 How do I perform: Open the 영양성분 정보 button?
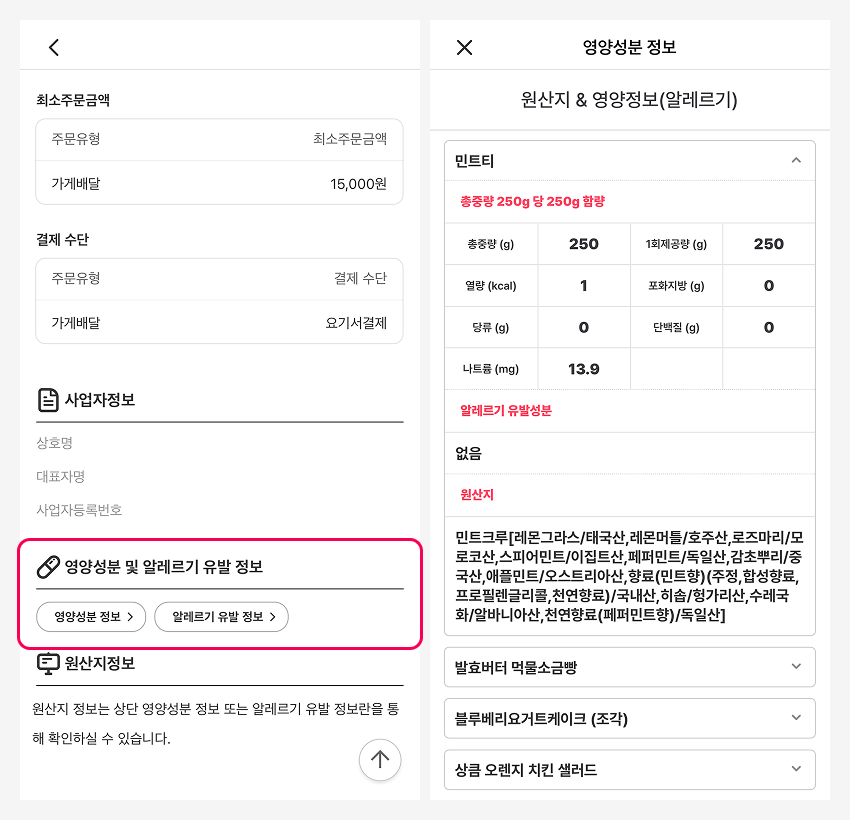coord(91,617)
